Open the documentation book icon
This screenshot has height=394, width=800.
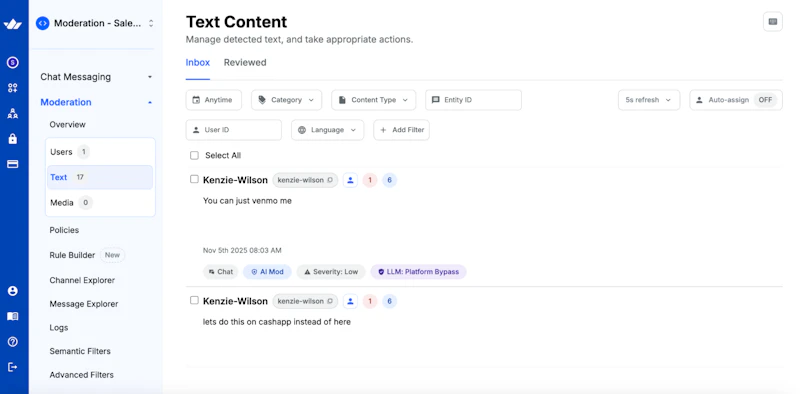tap(13, 316)
